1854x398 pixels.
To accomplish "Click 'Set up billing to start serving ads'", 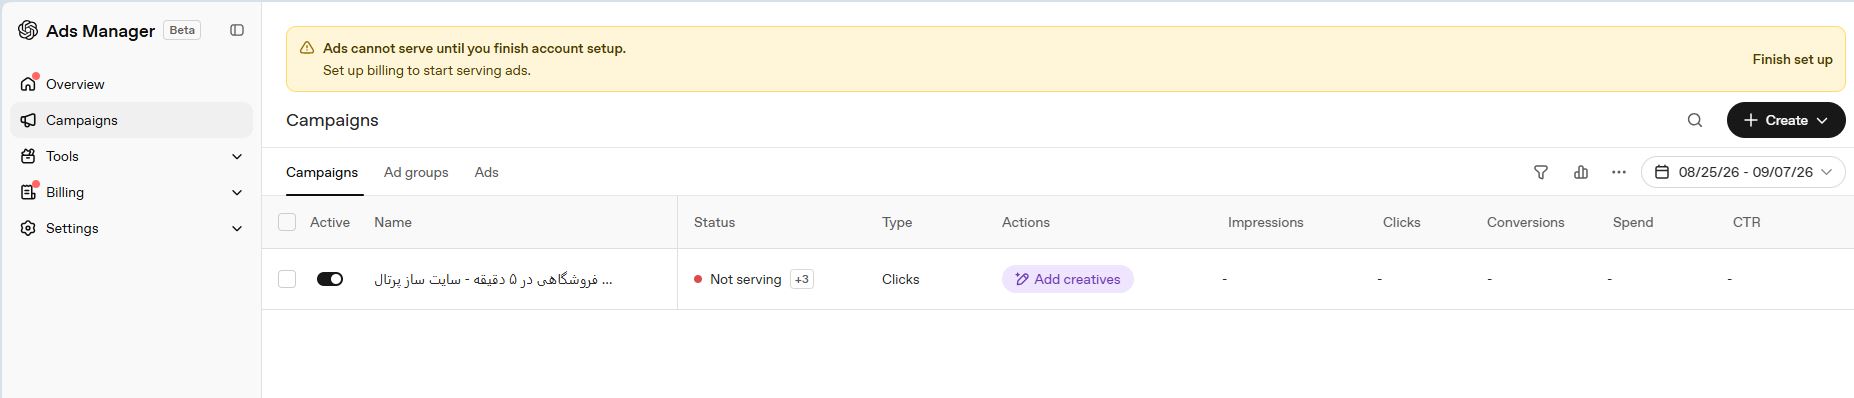I will click(427, 70).
